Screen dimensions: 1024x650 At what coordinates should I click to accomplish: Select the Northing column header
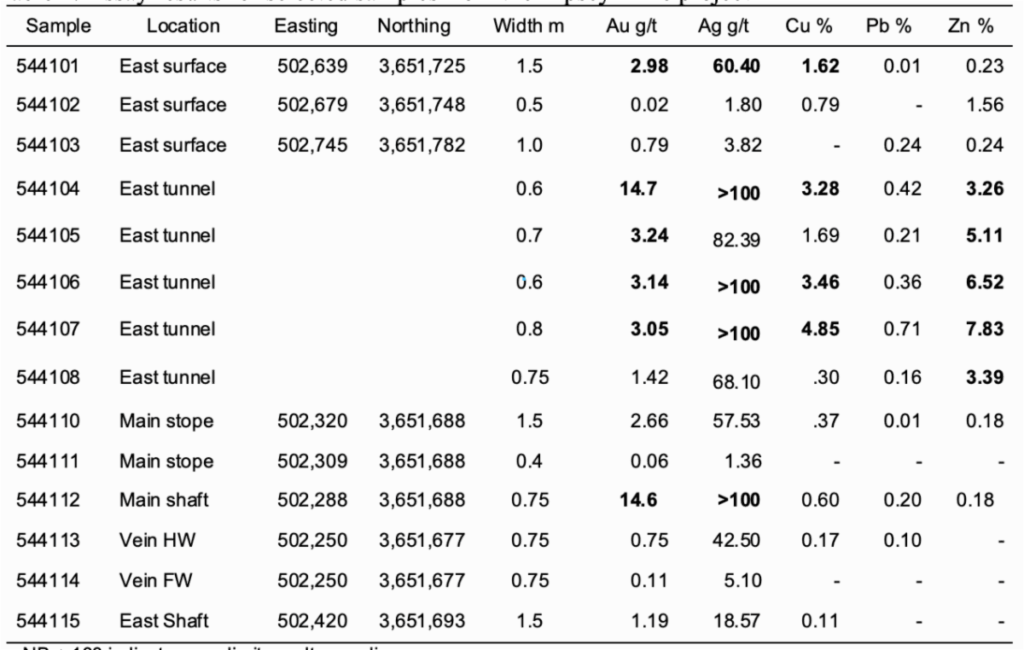[413, 26]
